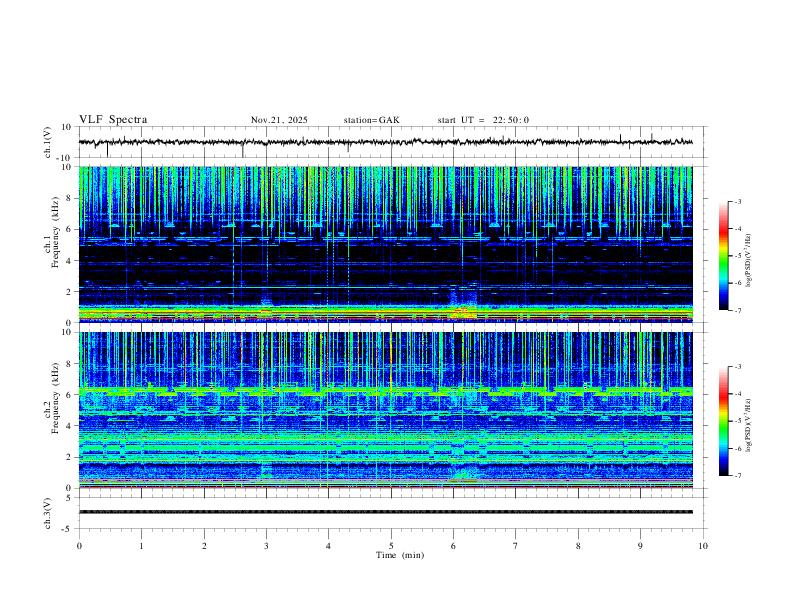Click the "-4" tick on ch.2 color bar

(x=737, y=394)
